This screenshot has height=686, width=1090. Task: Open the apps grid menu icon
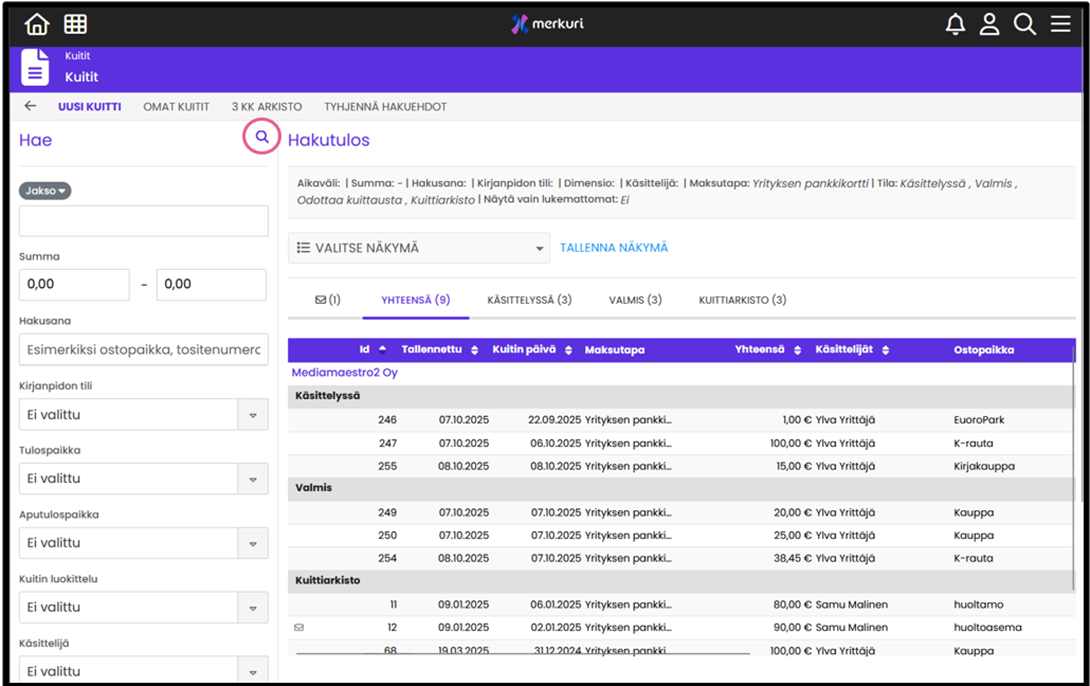coord(75,25)
